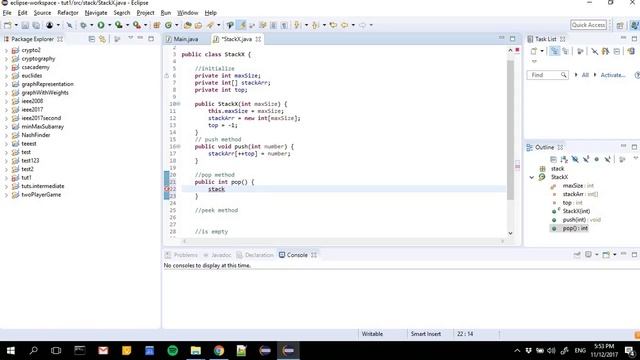
Task: Open the Debug button dropdown arrow
Action: (x=91, y=25)
